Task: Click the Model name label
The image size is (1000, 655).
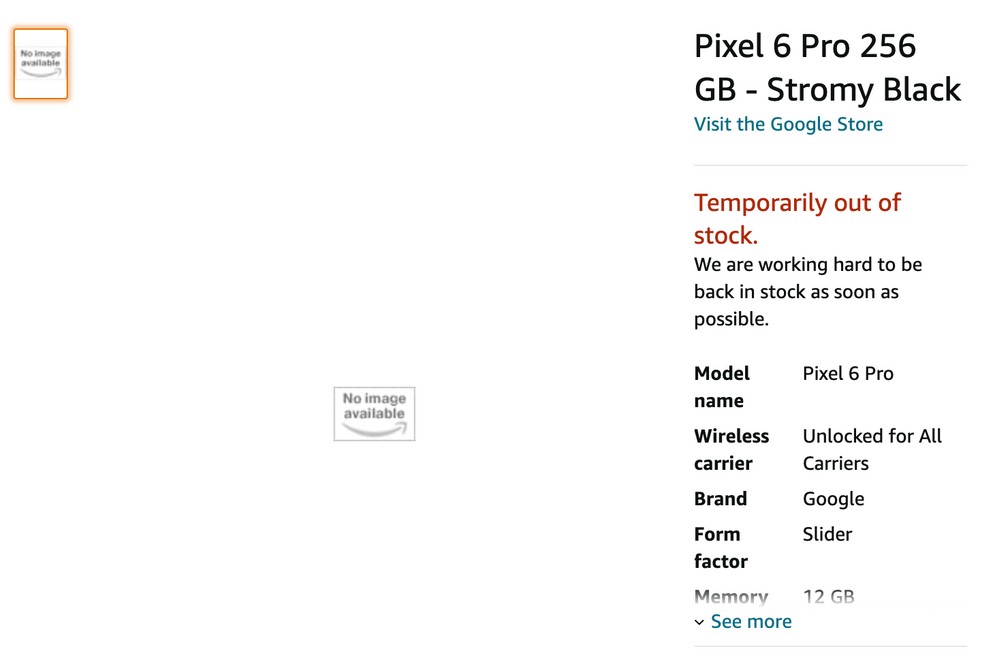Action: pos(722,386)
